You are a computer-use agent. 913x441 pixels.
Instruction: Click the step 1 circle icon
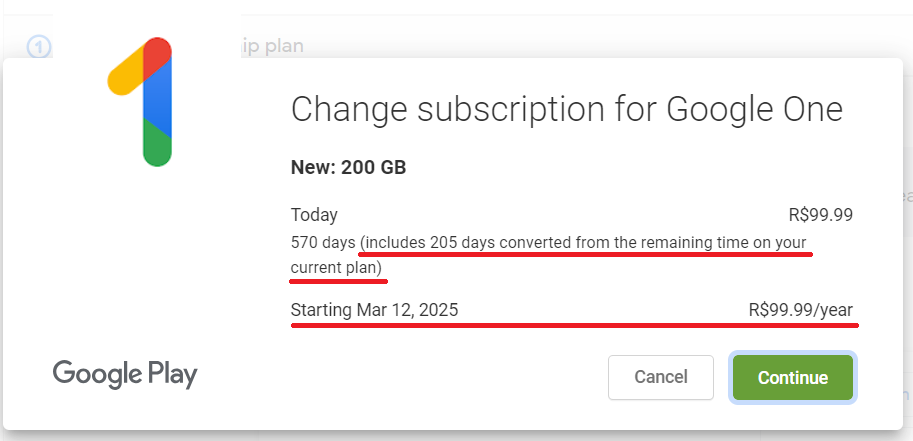pos(38,46)
